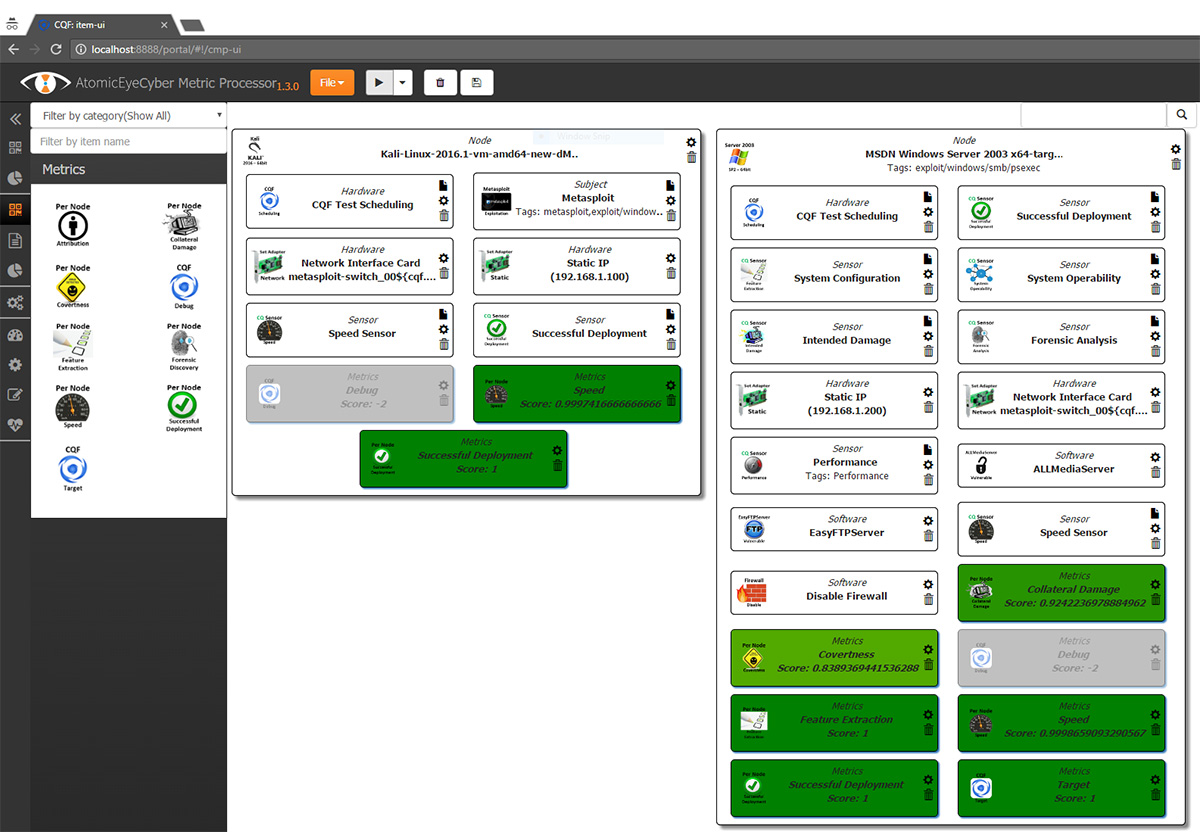Click the Filter by item name field
1200x832 pixels.
(x=128, y=142)
